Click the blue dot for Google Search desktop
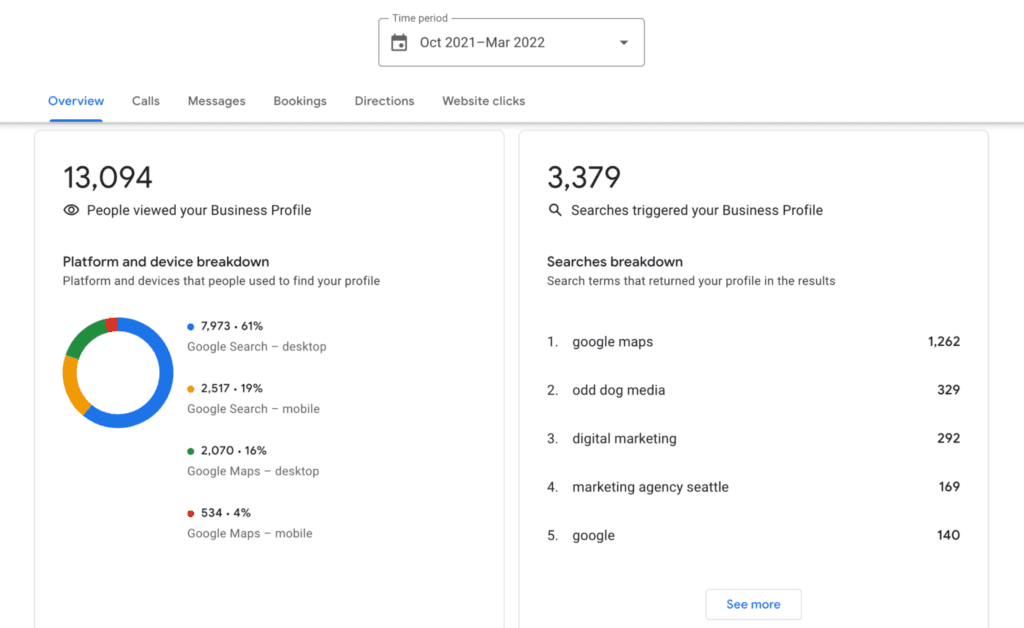 (x=190, y=325)
